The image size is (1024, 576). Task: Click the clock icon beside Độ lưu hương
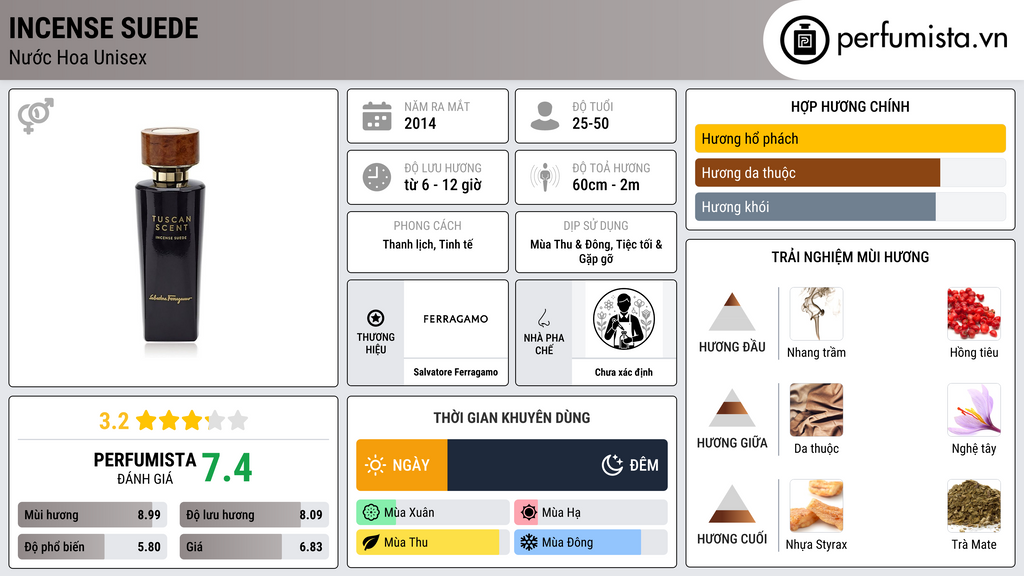point(377,177)
